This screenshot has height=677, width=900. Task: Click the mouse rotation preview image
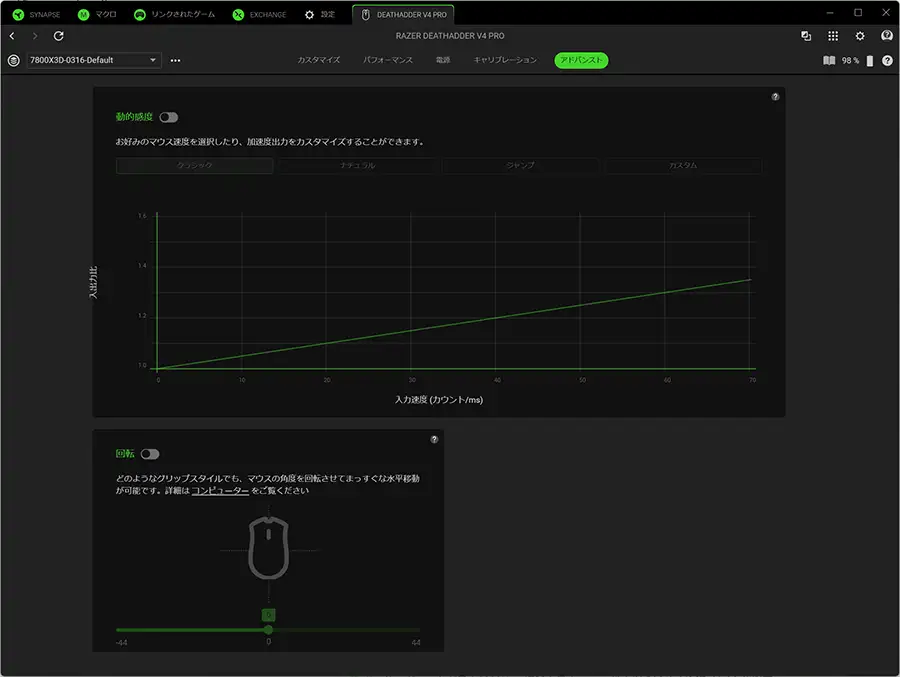tap(268, 548)
